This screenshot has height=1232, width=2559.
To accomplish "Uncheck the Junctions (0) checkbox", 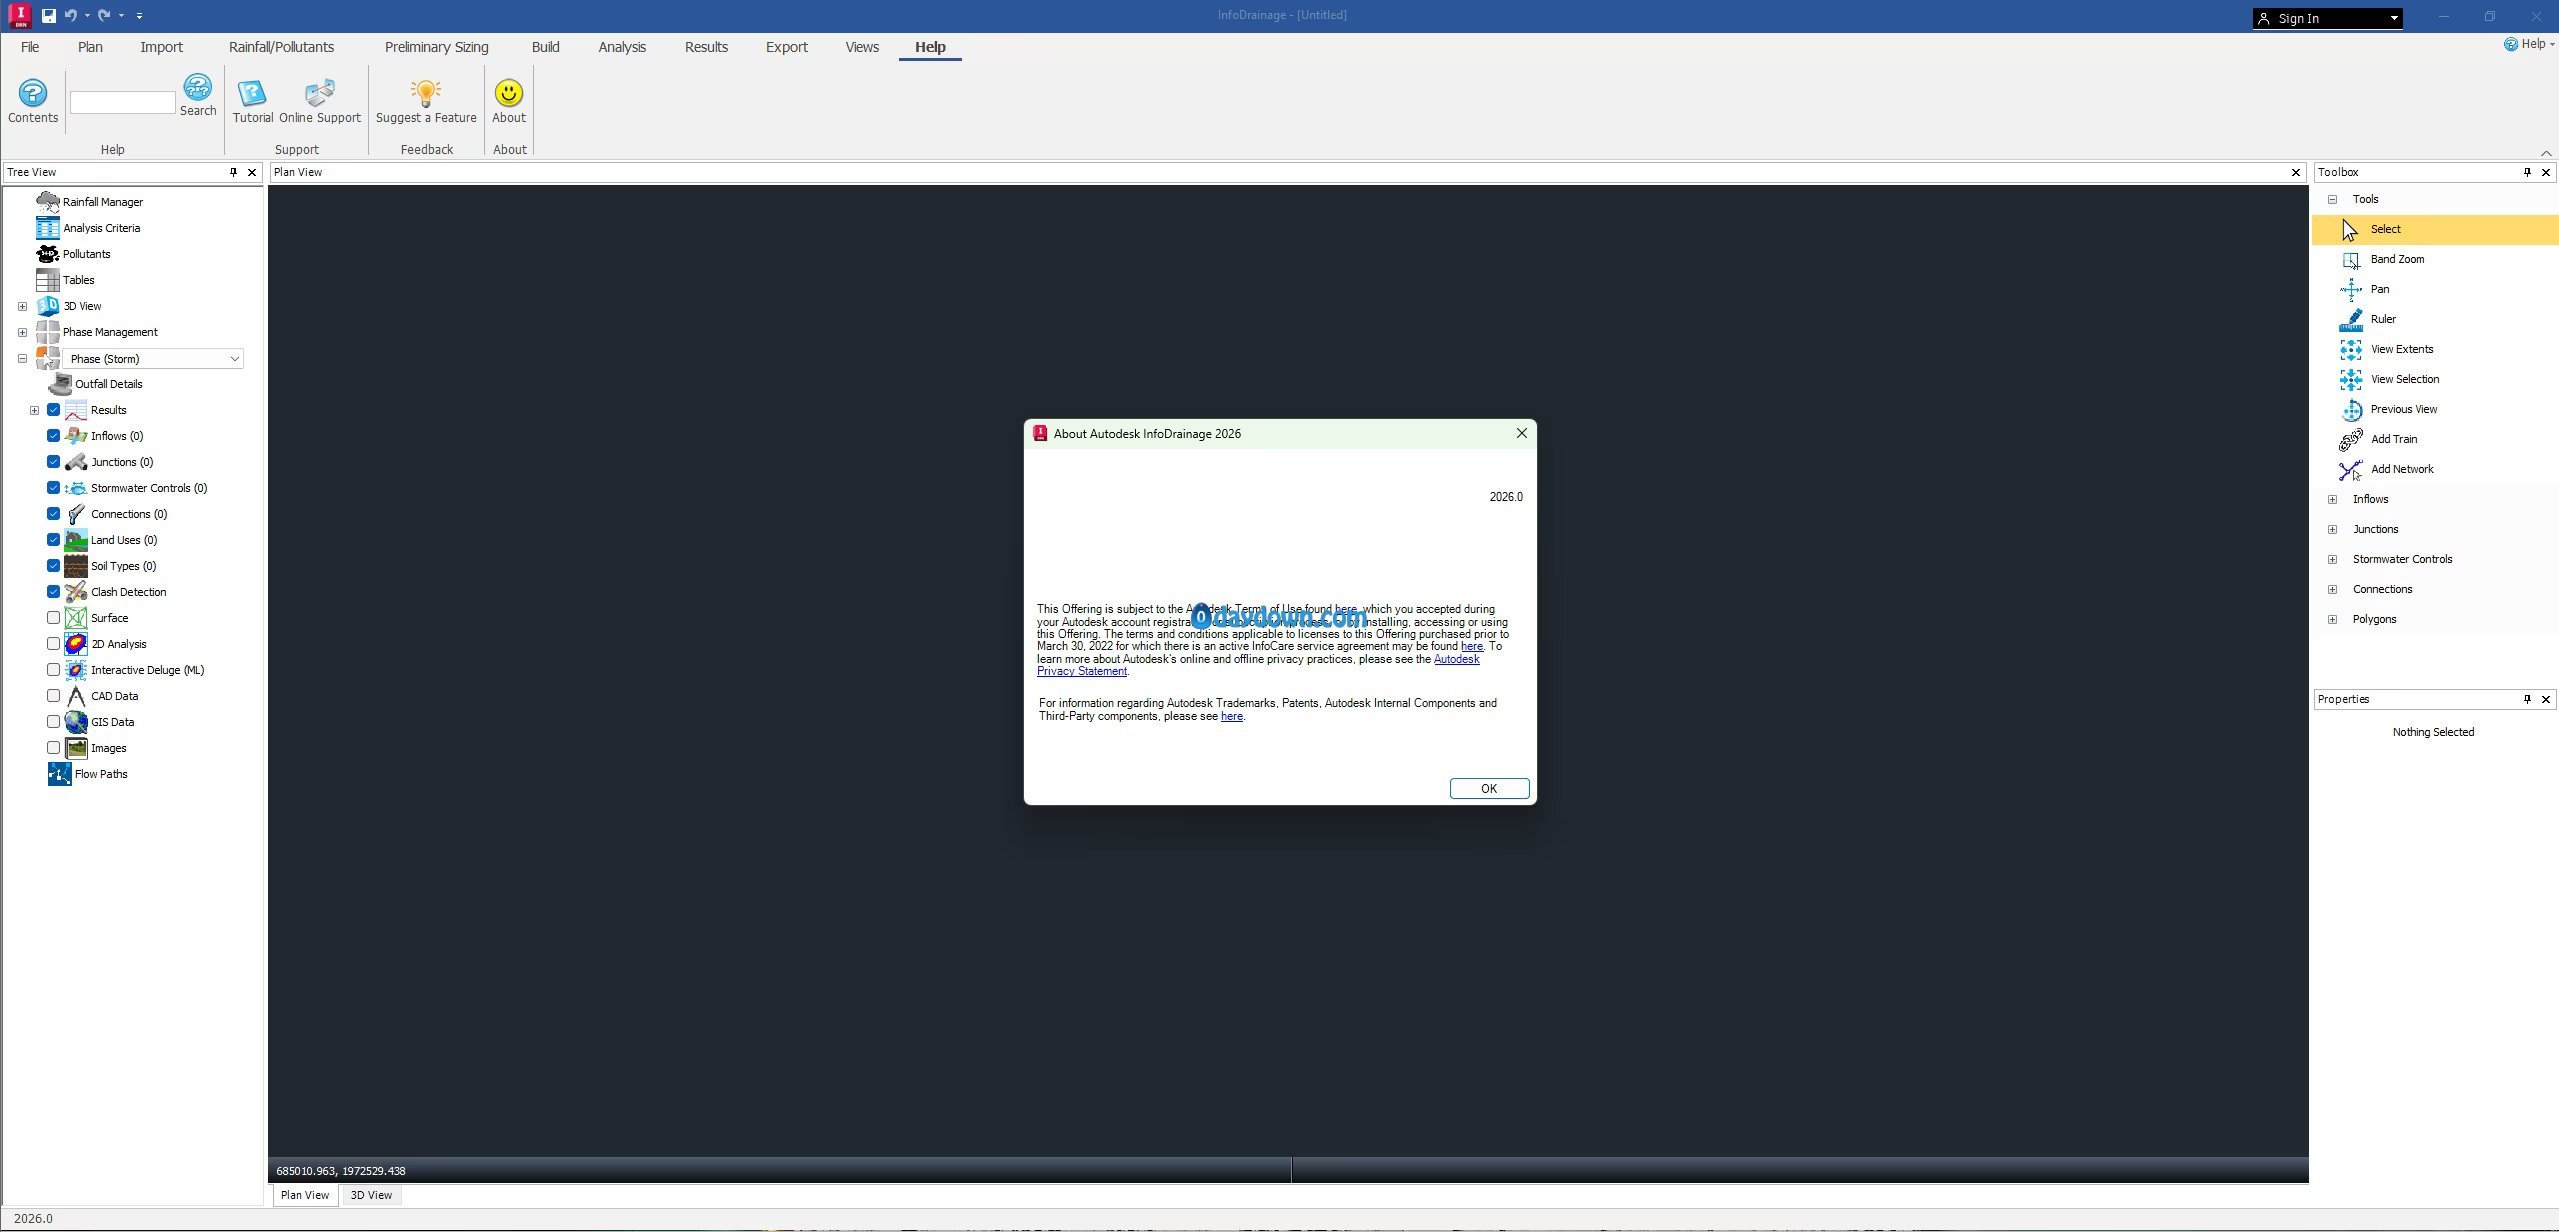I will coord(54,462).
